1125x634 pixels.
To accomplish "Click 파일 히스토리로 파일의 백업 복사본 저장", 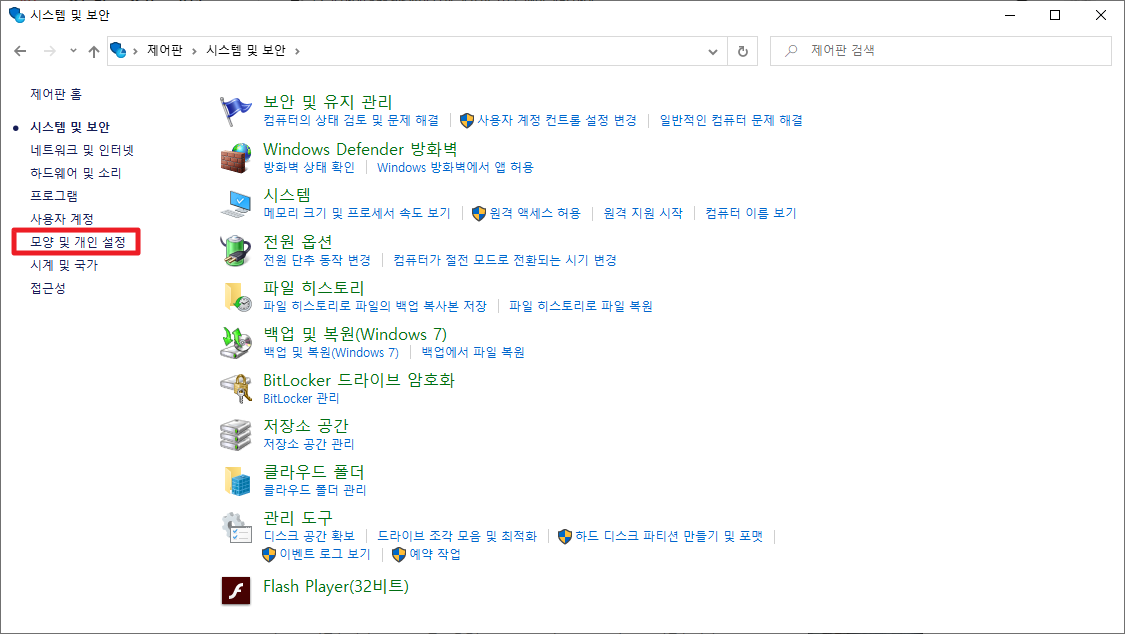I will [375, 306].
